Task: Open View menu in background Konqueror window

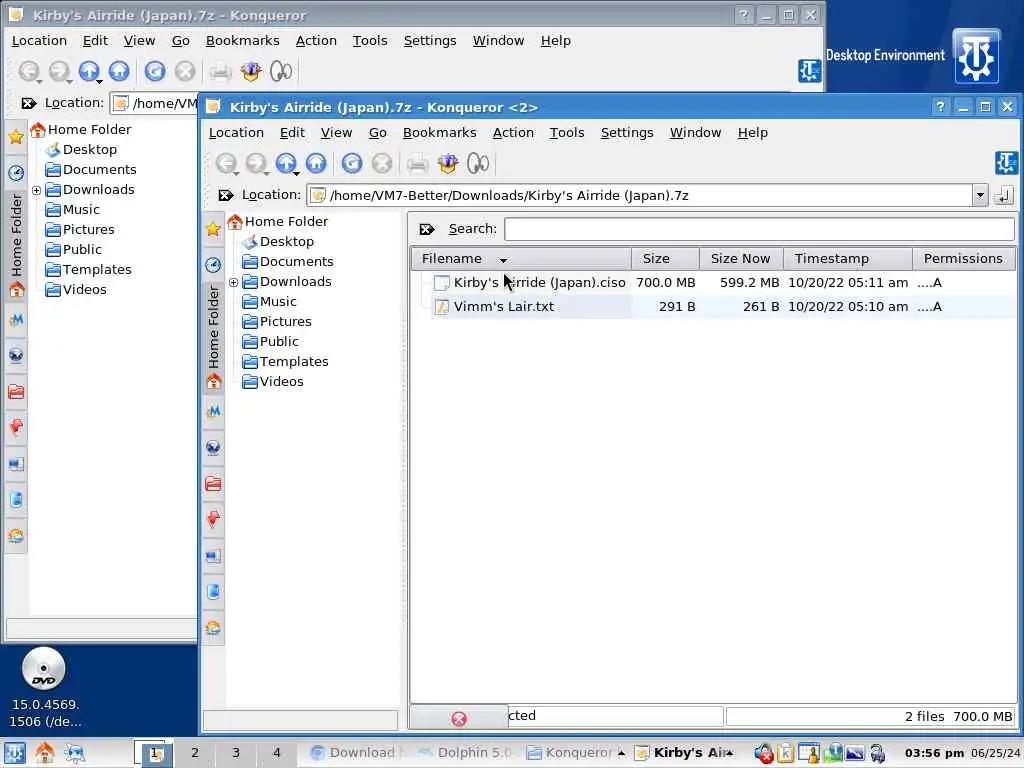Action: point(139,40)
